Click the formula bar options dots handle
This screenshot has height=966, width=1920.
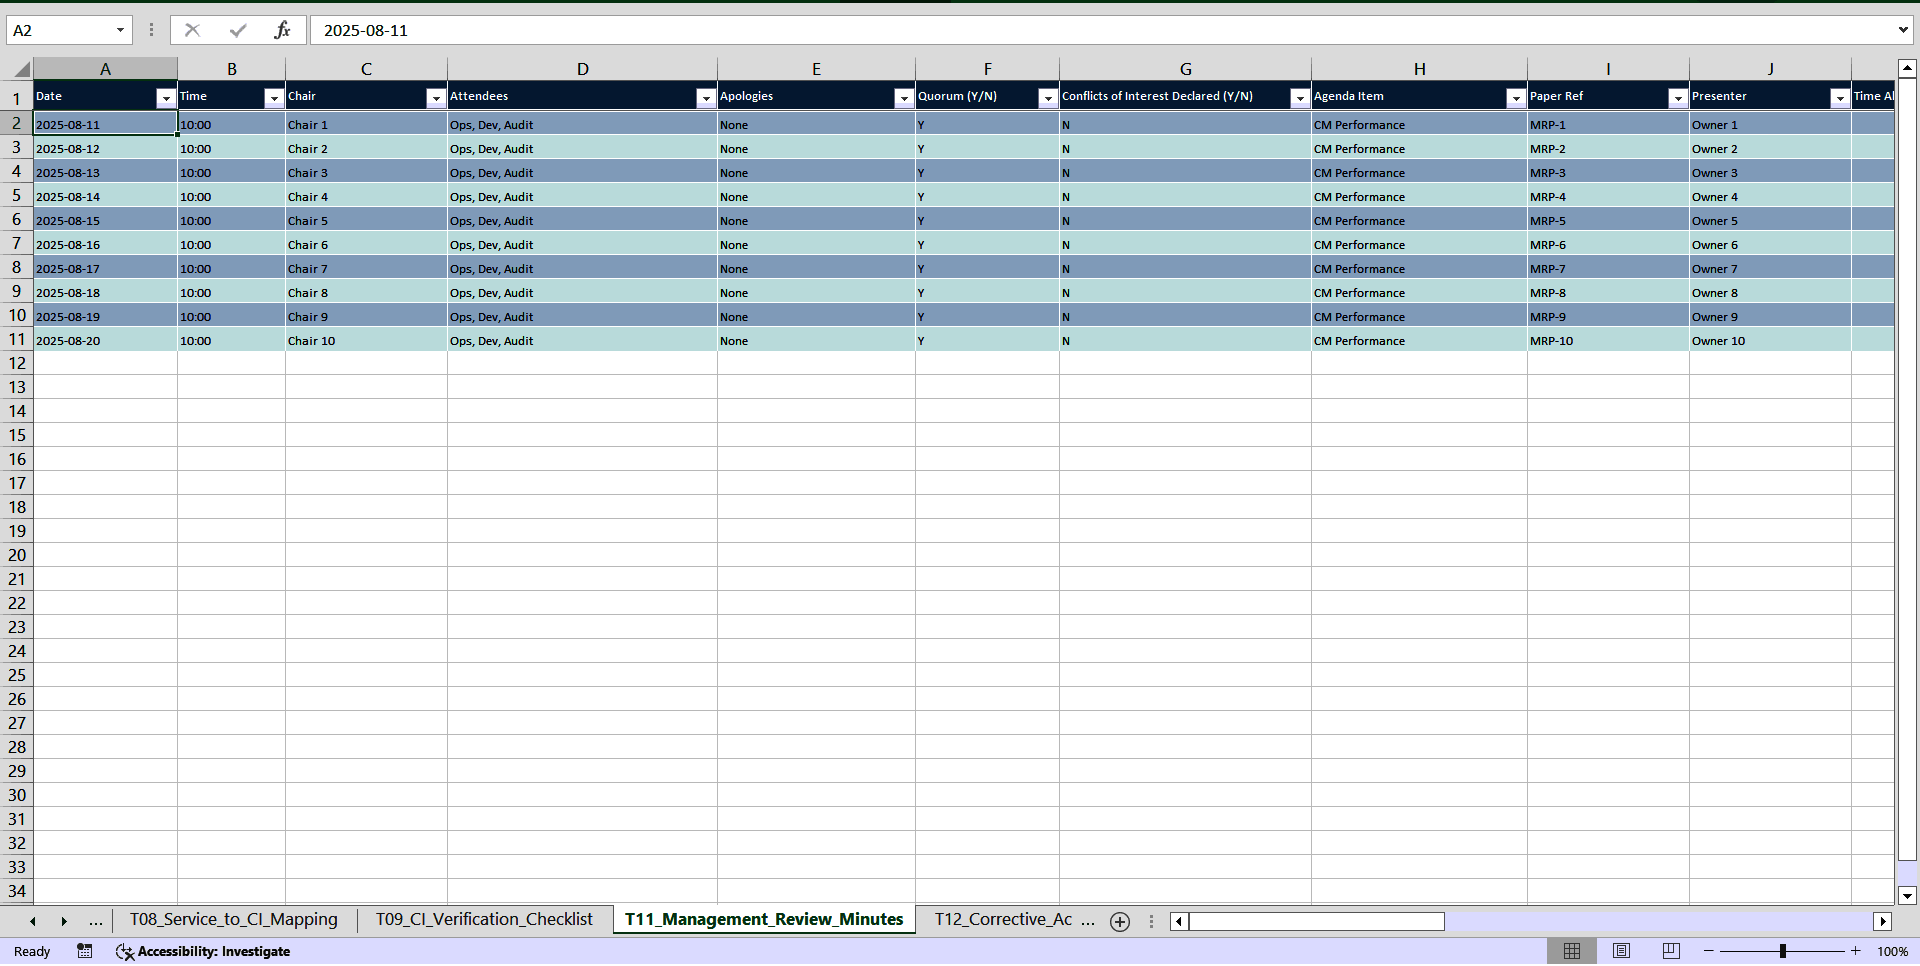tap(151, 30)
